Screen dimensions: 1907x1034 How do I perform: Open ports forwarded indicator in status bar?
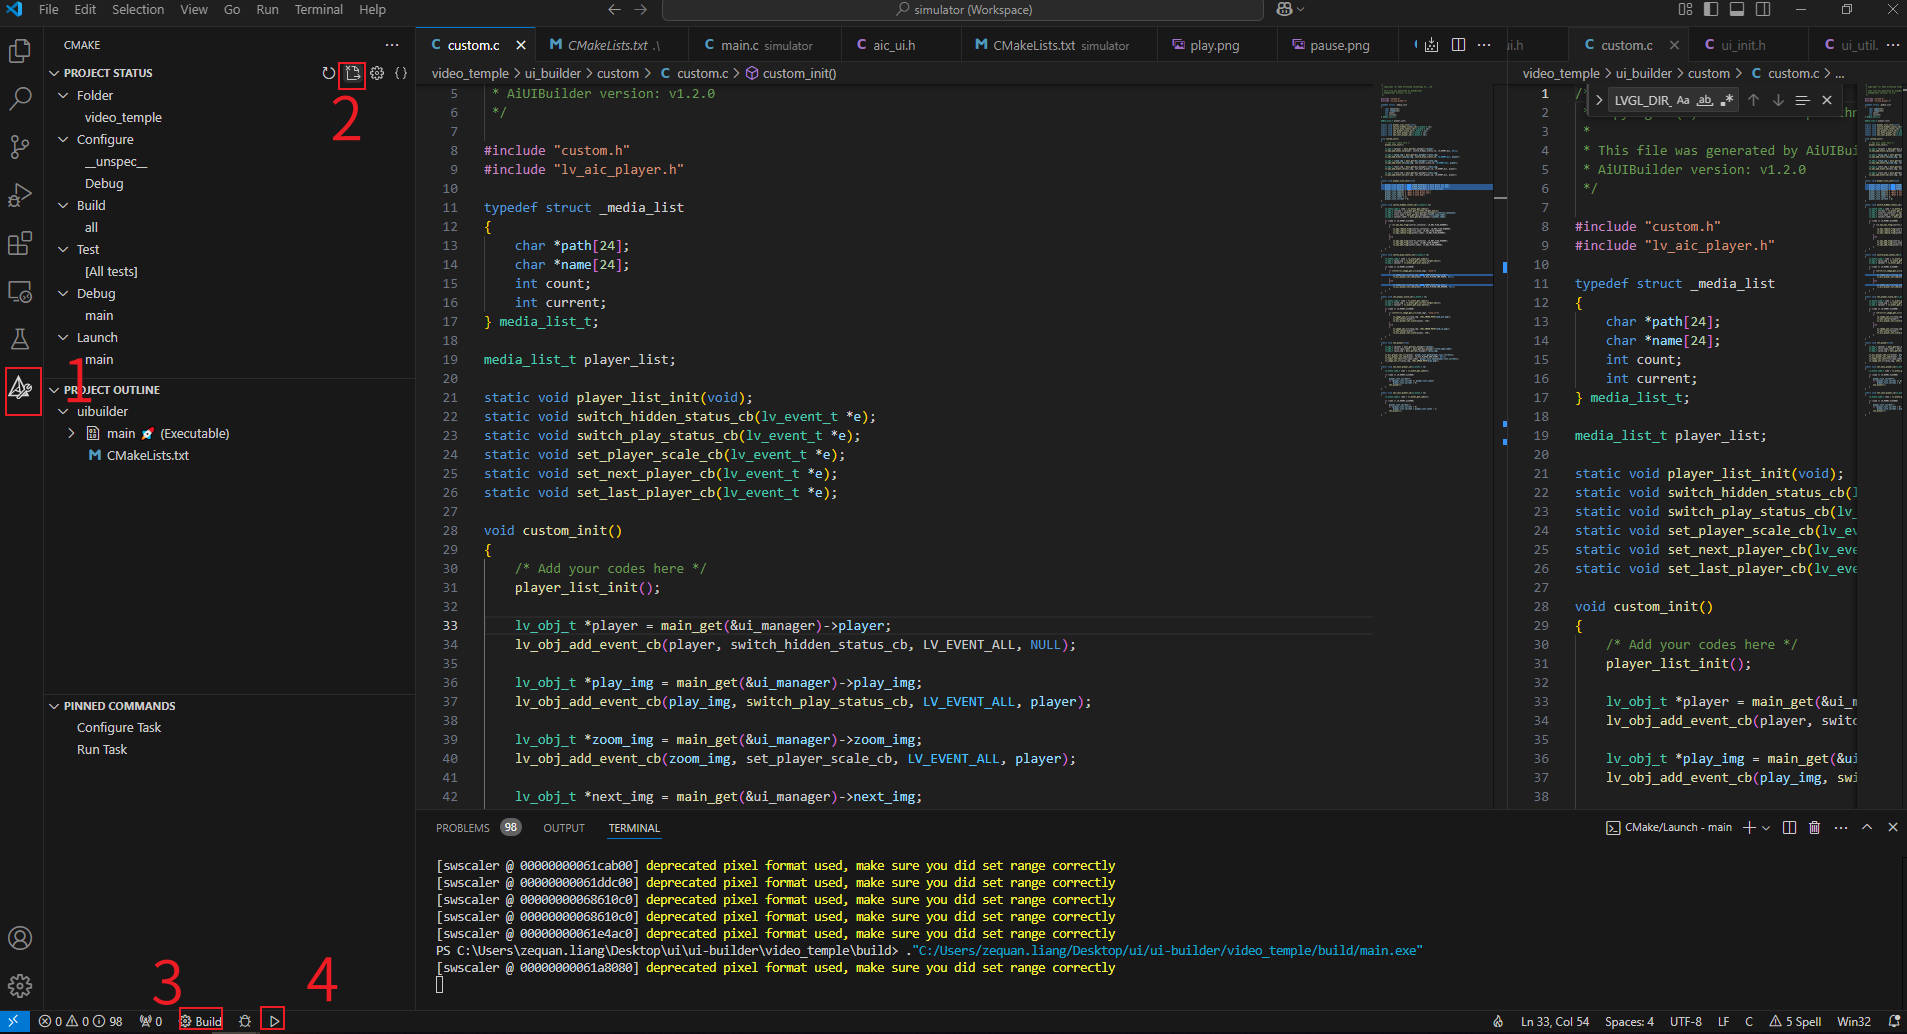151,1021
